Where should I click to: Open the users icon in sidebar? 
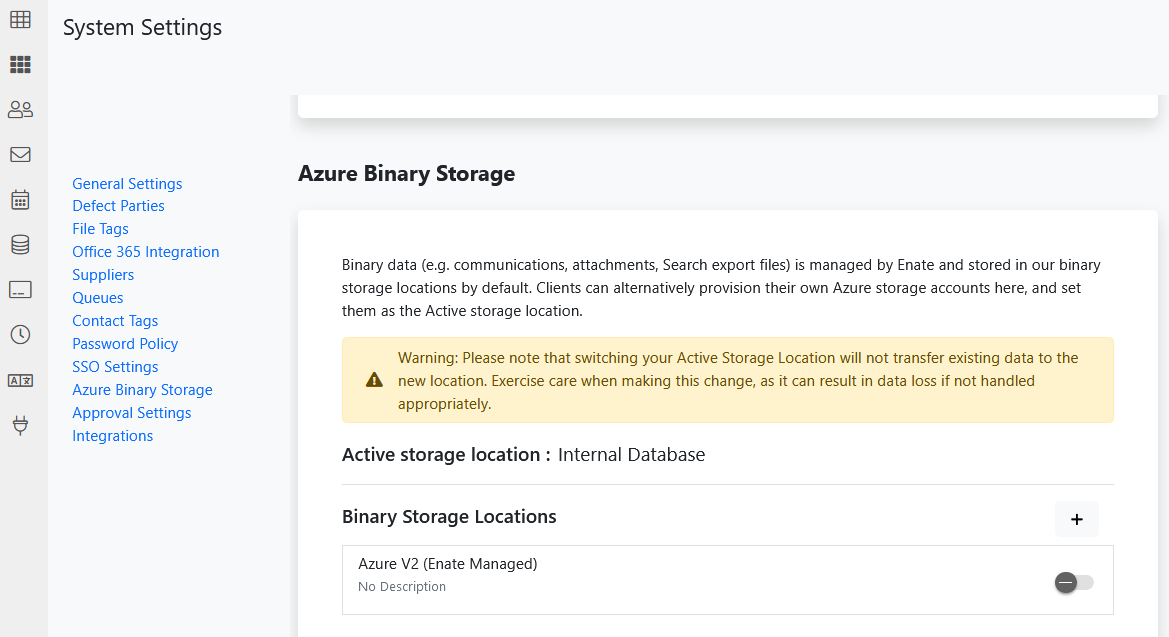point(20,110)
